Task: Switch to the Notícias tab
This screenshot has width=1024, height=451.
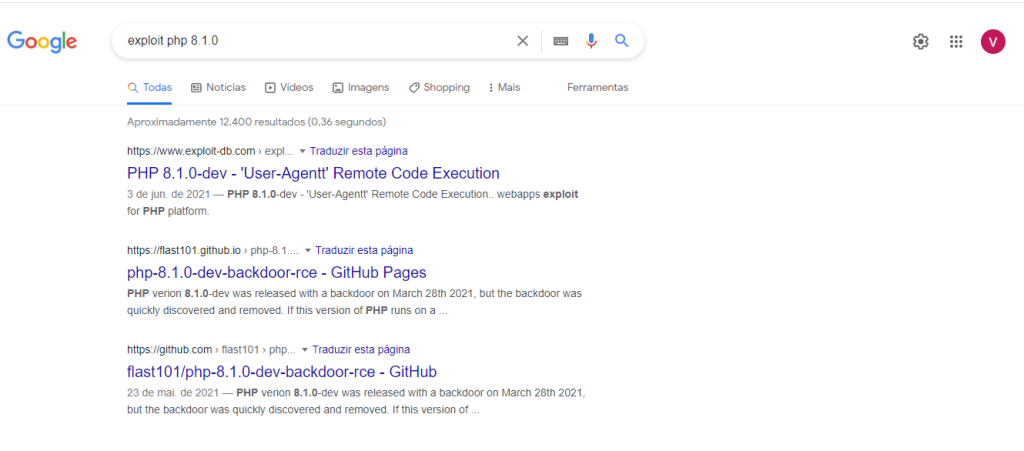Action: coord(218,88)
